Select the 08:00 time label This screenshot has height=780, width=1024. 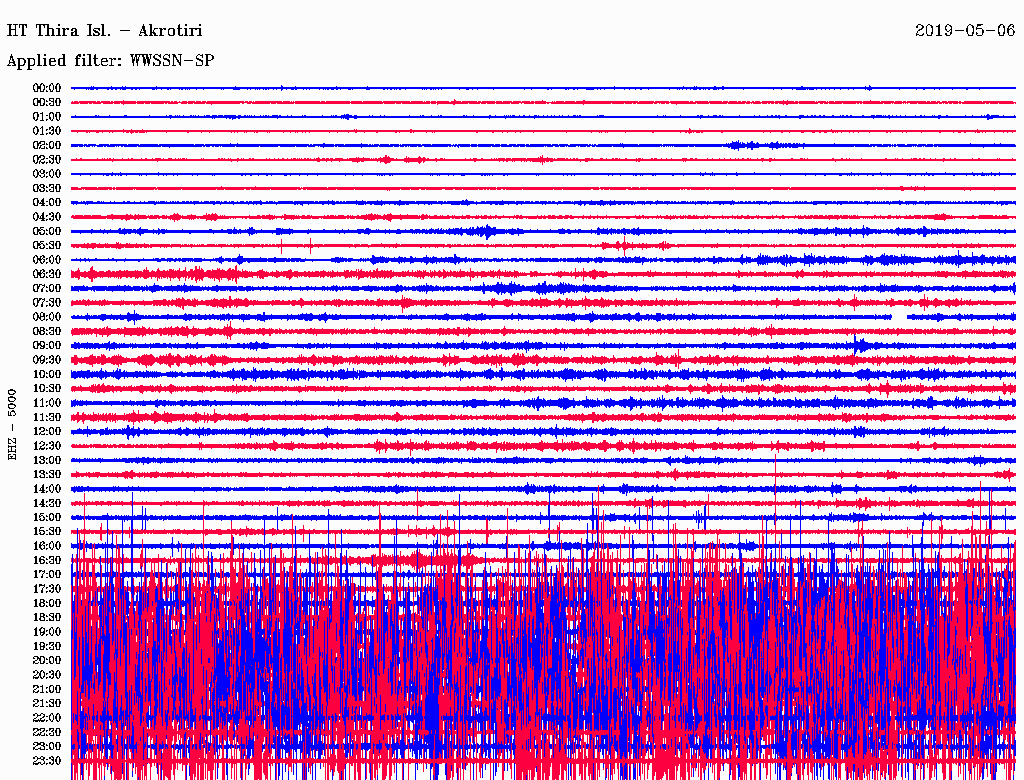47,317
